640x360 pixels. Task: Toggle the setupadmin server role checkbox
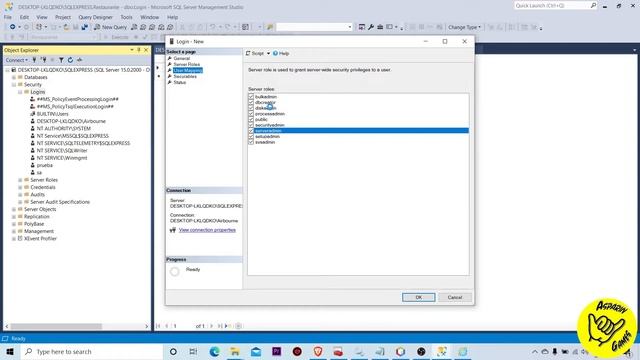click(x=251, y=136)
